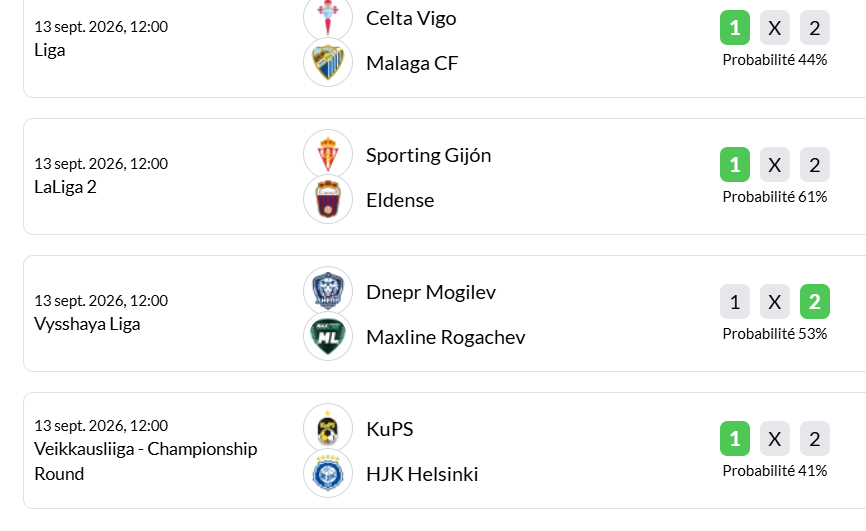Click the Celta Vigo team crest
Screen dimensions: 866x531
point(328,18)
